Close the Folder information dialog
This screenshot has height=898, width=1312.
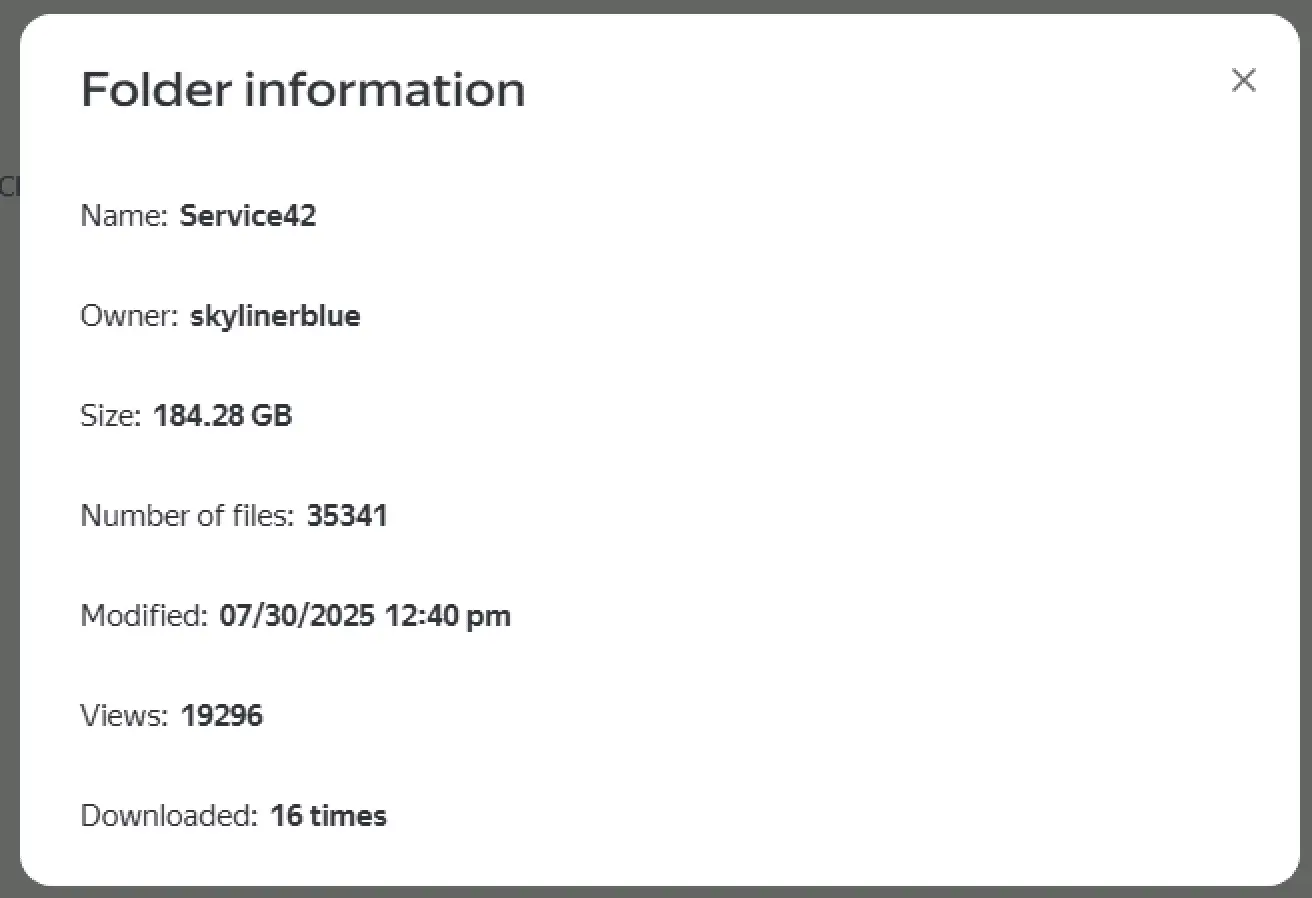click(1243, 80)
